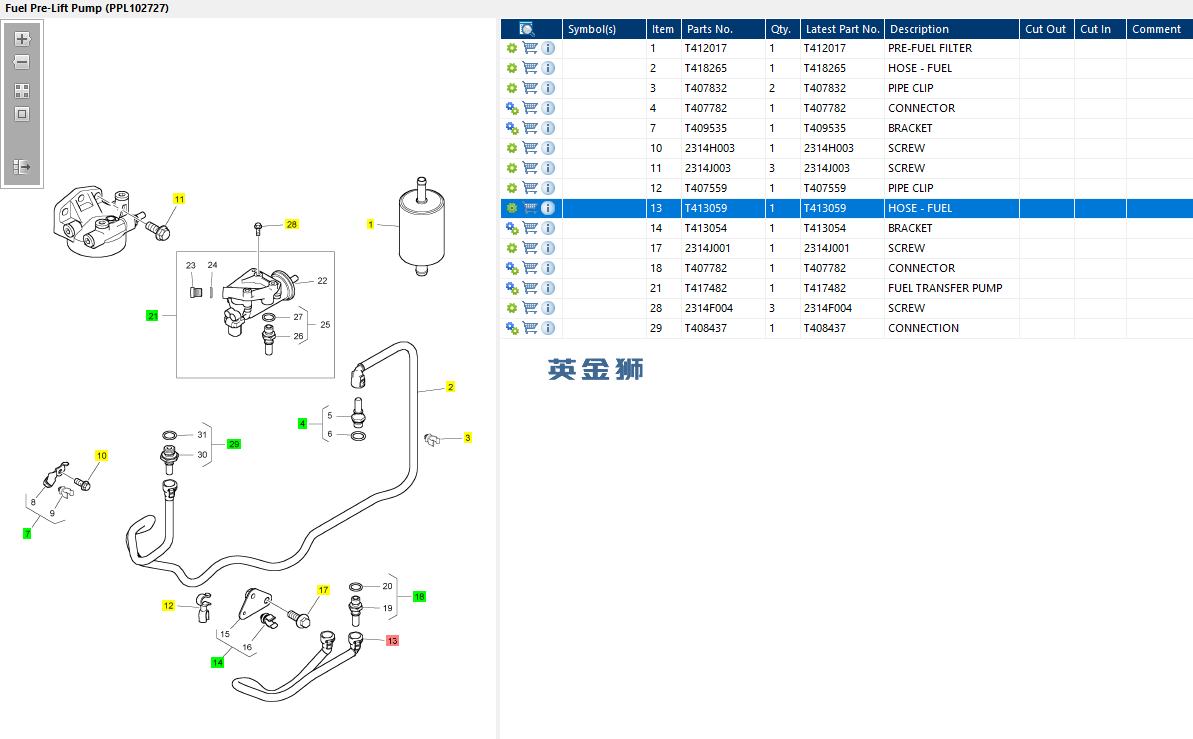Image resolution: width=1193 pixels, height=739 pixels.
Task: Click the Qty. column header
Action: coord(782,29)
